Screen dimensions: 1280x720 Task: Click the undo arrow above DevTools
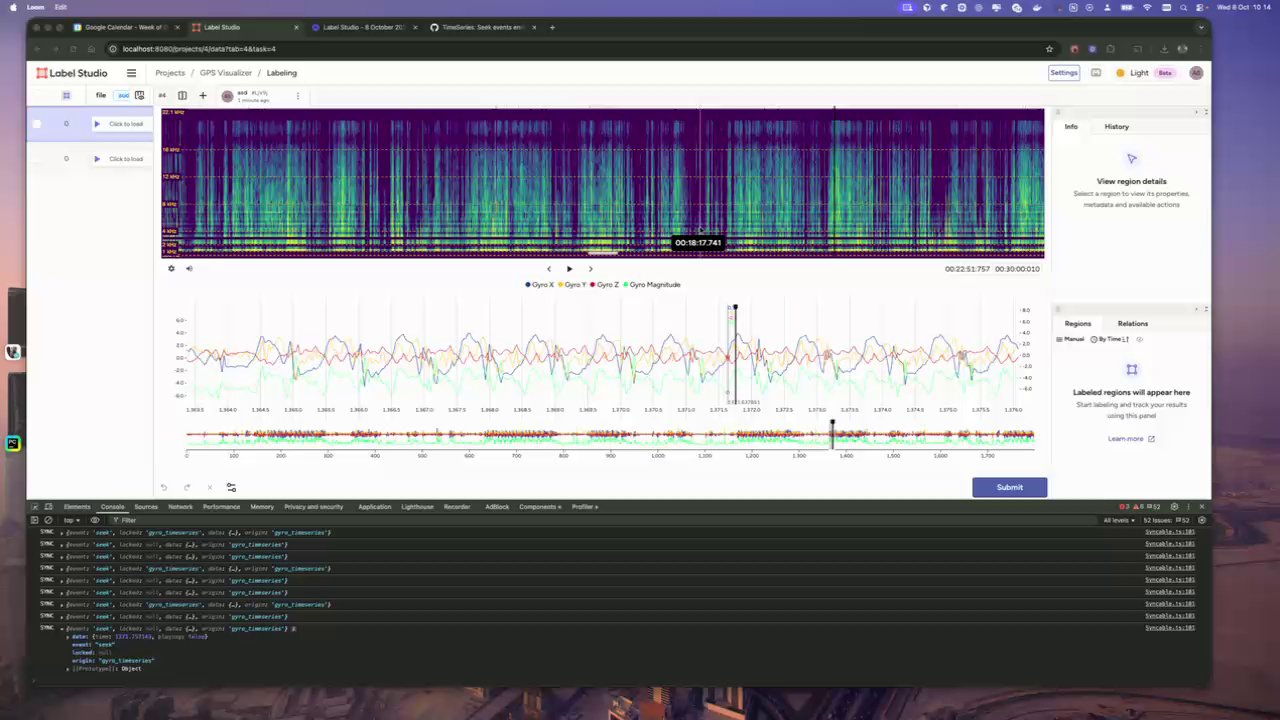(164, 487)
